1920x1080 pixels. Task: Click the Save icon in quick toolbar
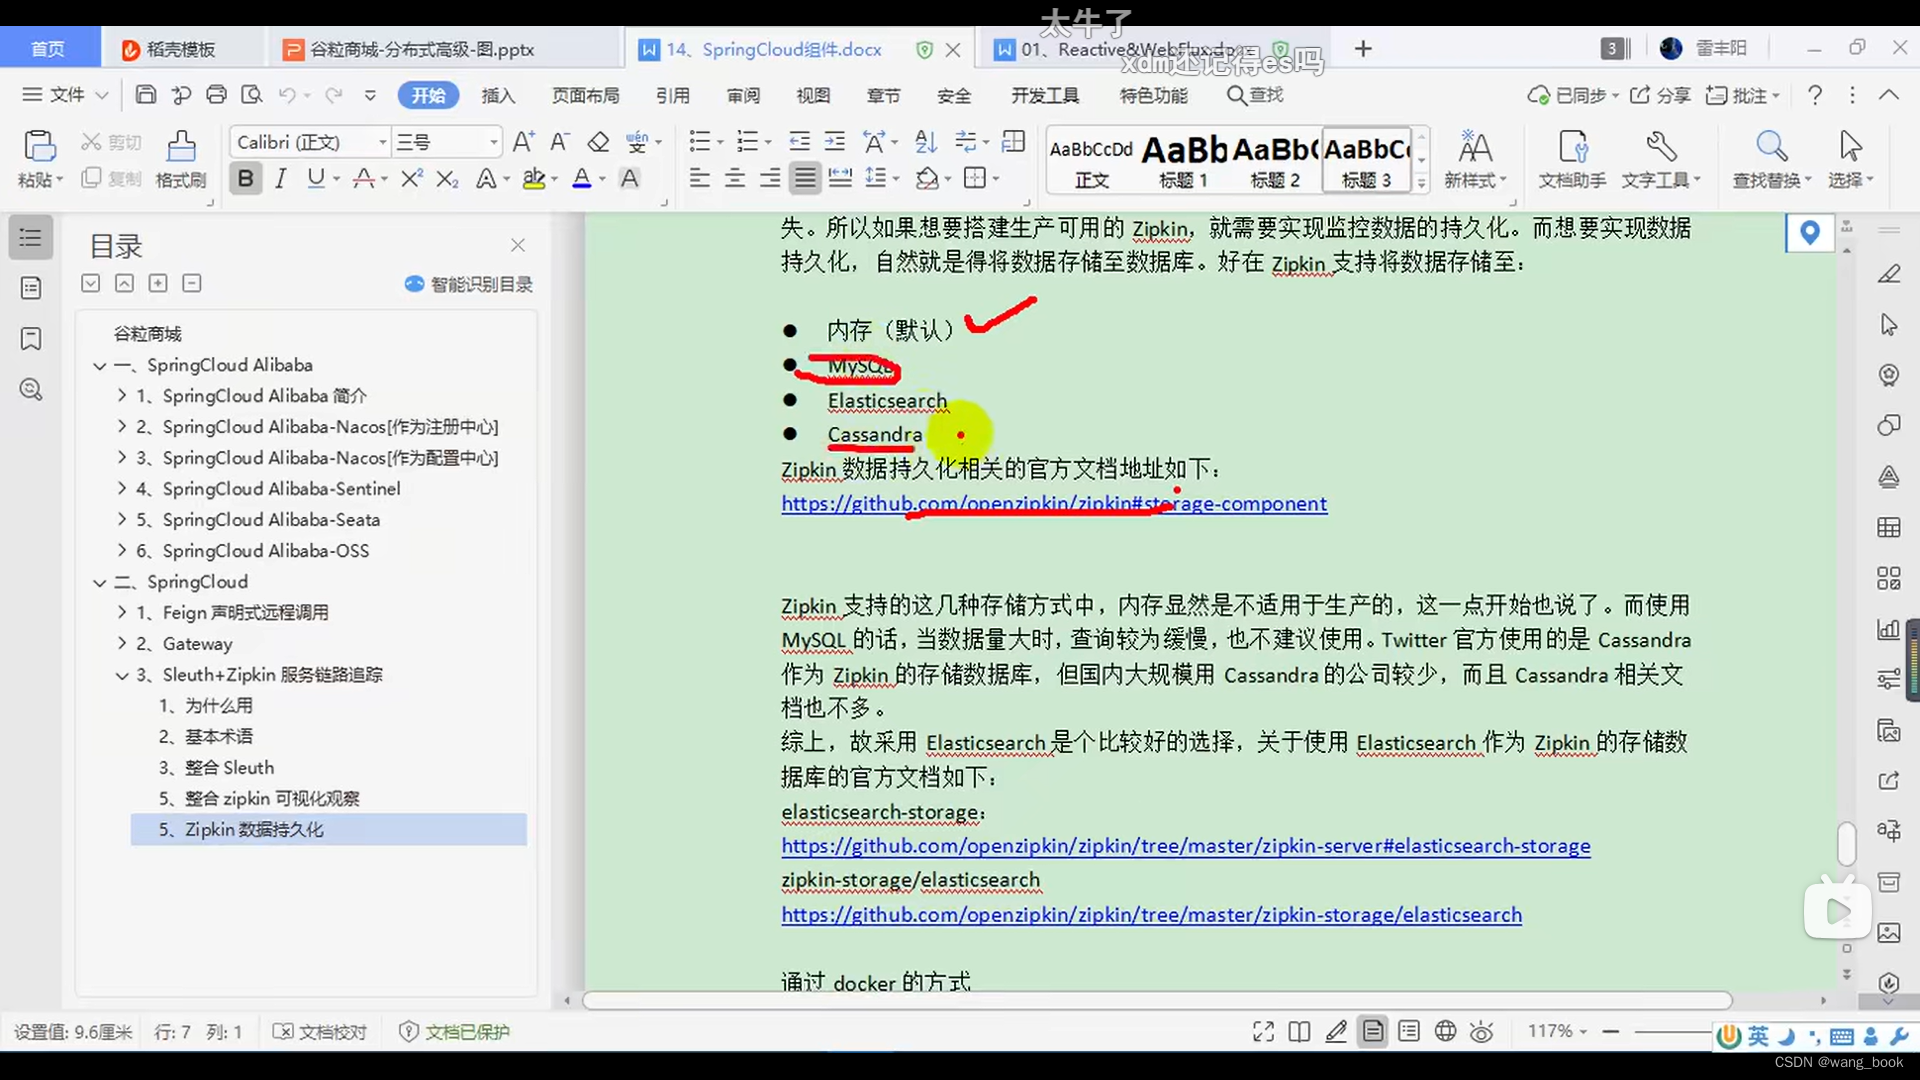[146, 95]
